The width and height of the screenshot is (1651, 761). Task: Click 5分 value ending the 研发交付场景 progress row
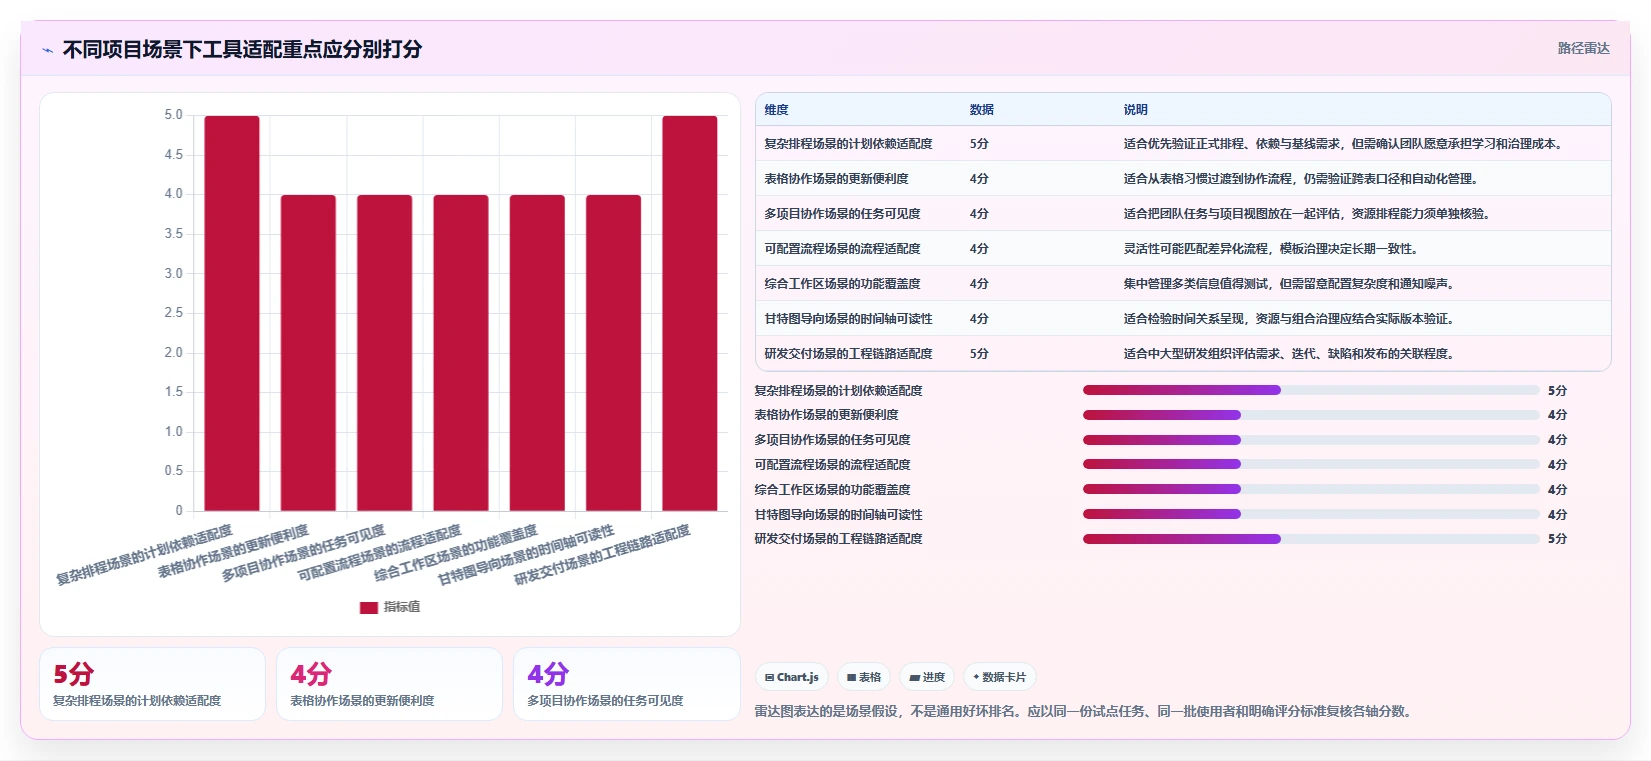click(1557, 539)
